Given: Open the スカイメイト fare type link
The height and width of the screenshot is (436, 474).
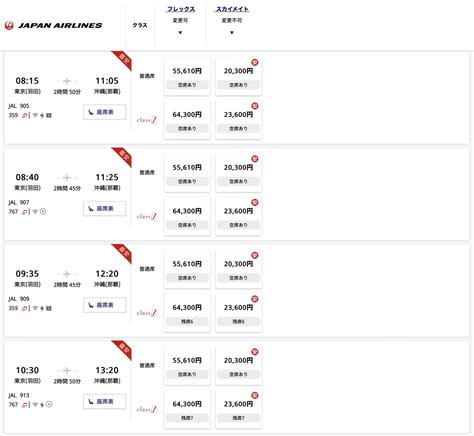Looking at the screenshot, I should (232, 9).
